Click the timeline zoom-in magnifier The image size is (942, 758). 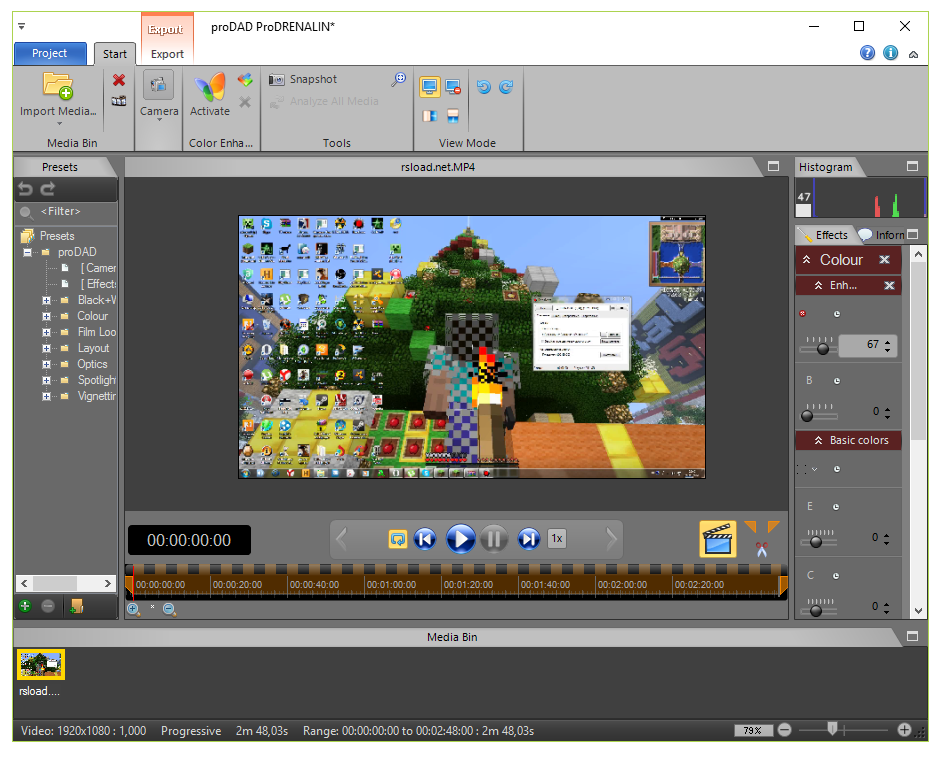click(133, 608)
